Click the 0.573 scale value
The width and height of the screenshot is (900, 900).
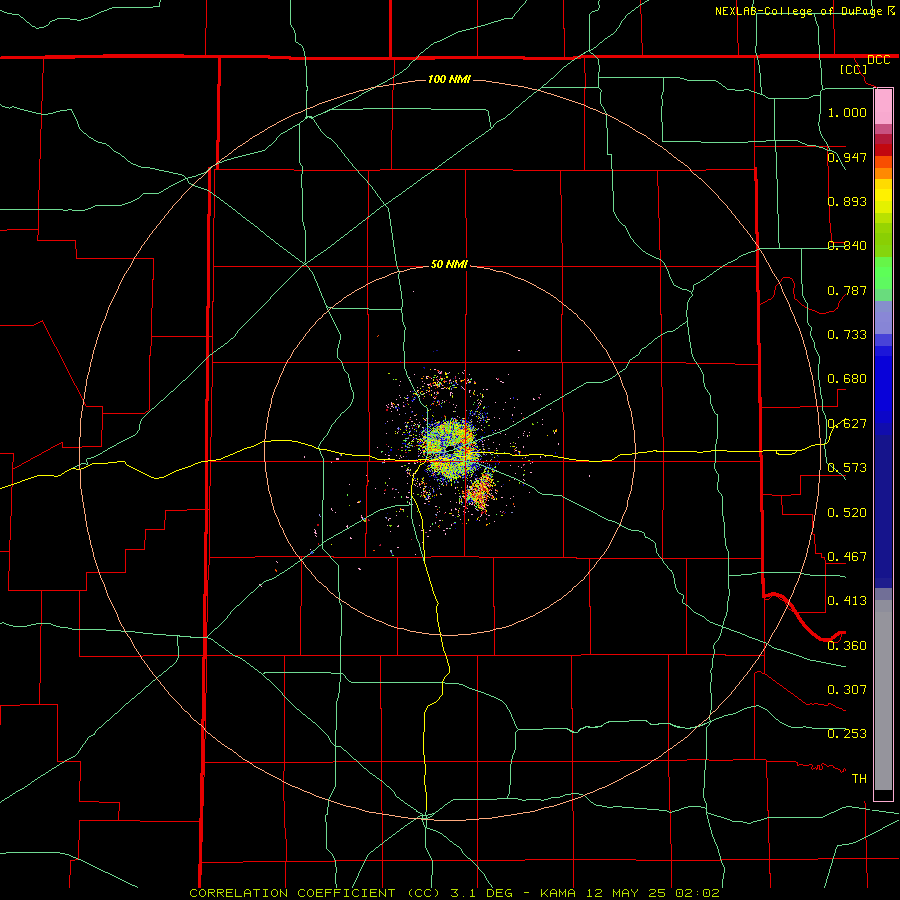(x=847, y=468)
